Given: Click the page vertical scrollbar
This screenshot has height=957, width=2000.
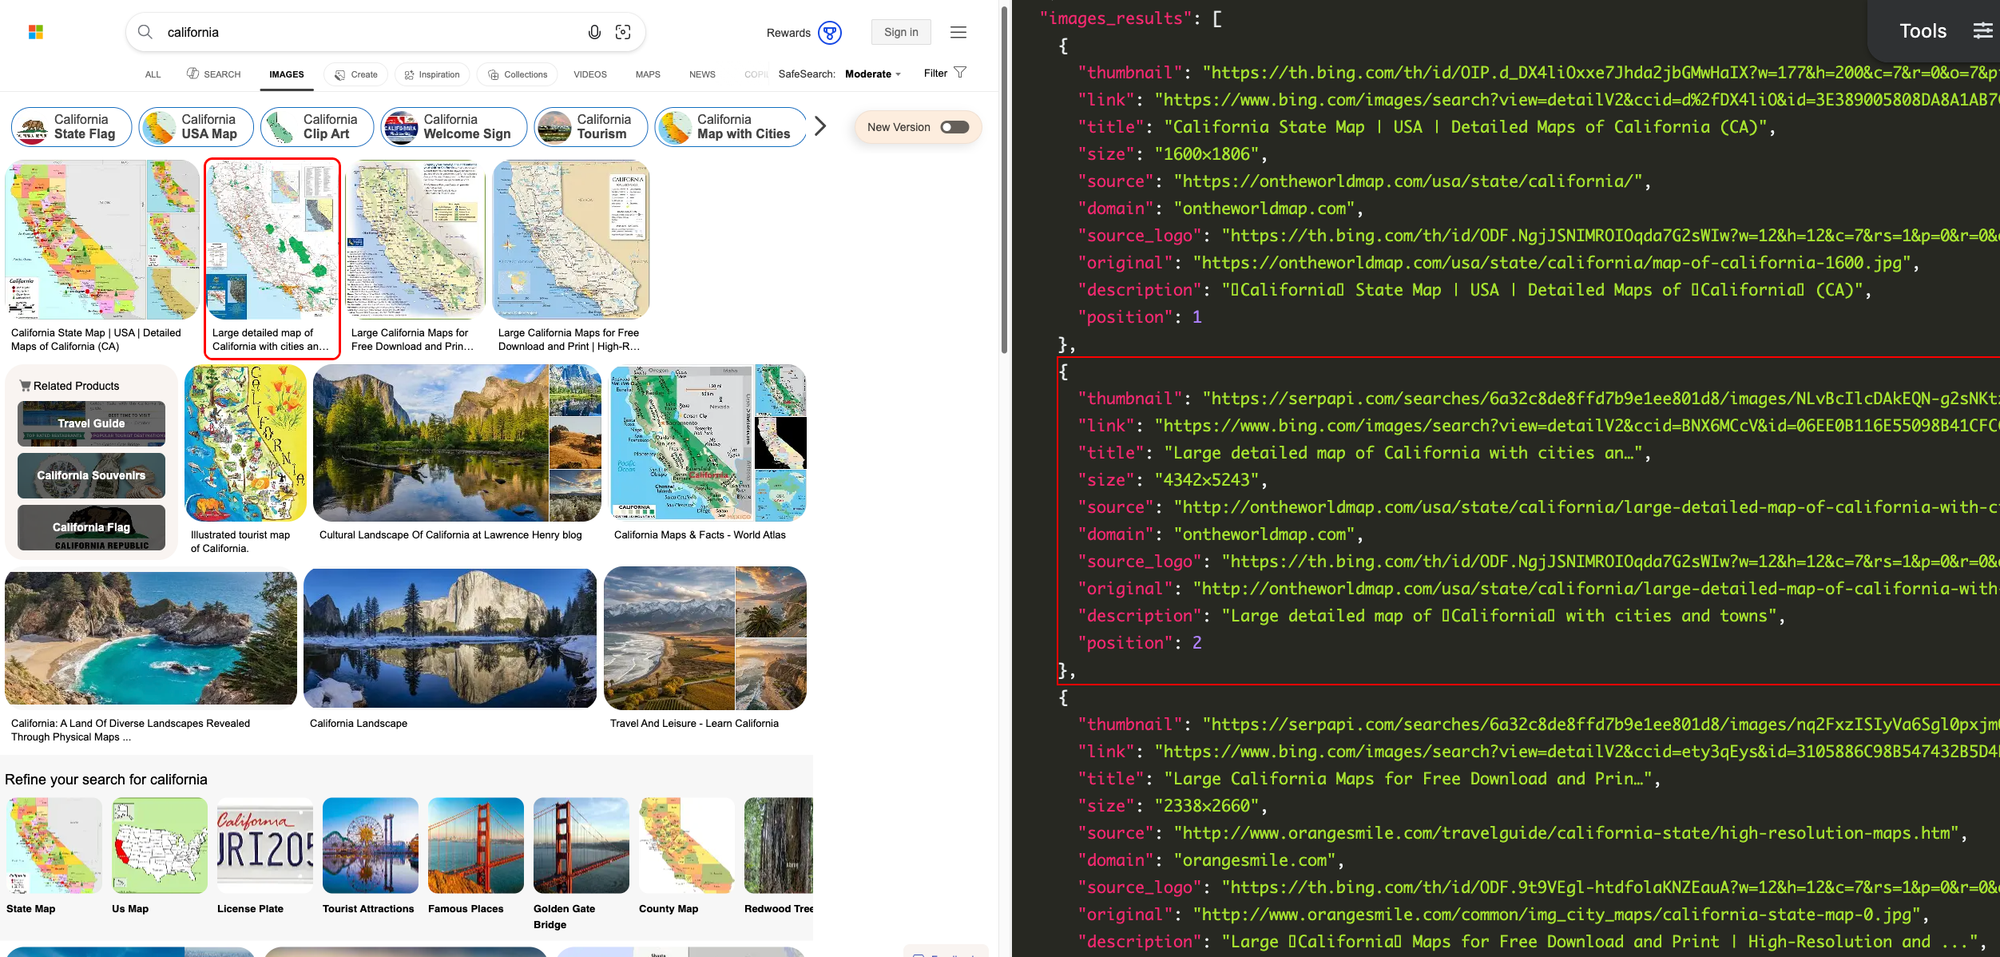Looking at the screenshot, I should point(1004,180).
